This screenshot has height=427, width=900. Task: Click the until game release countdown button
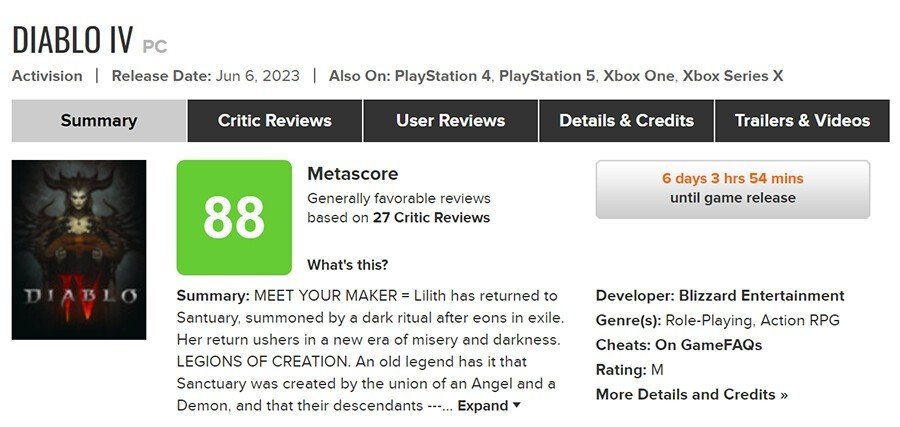(x=733, y=189)
